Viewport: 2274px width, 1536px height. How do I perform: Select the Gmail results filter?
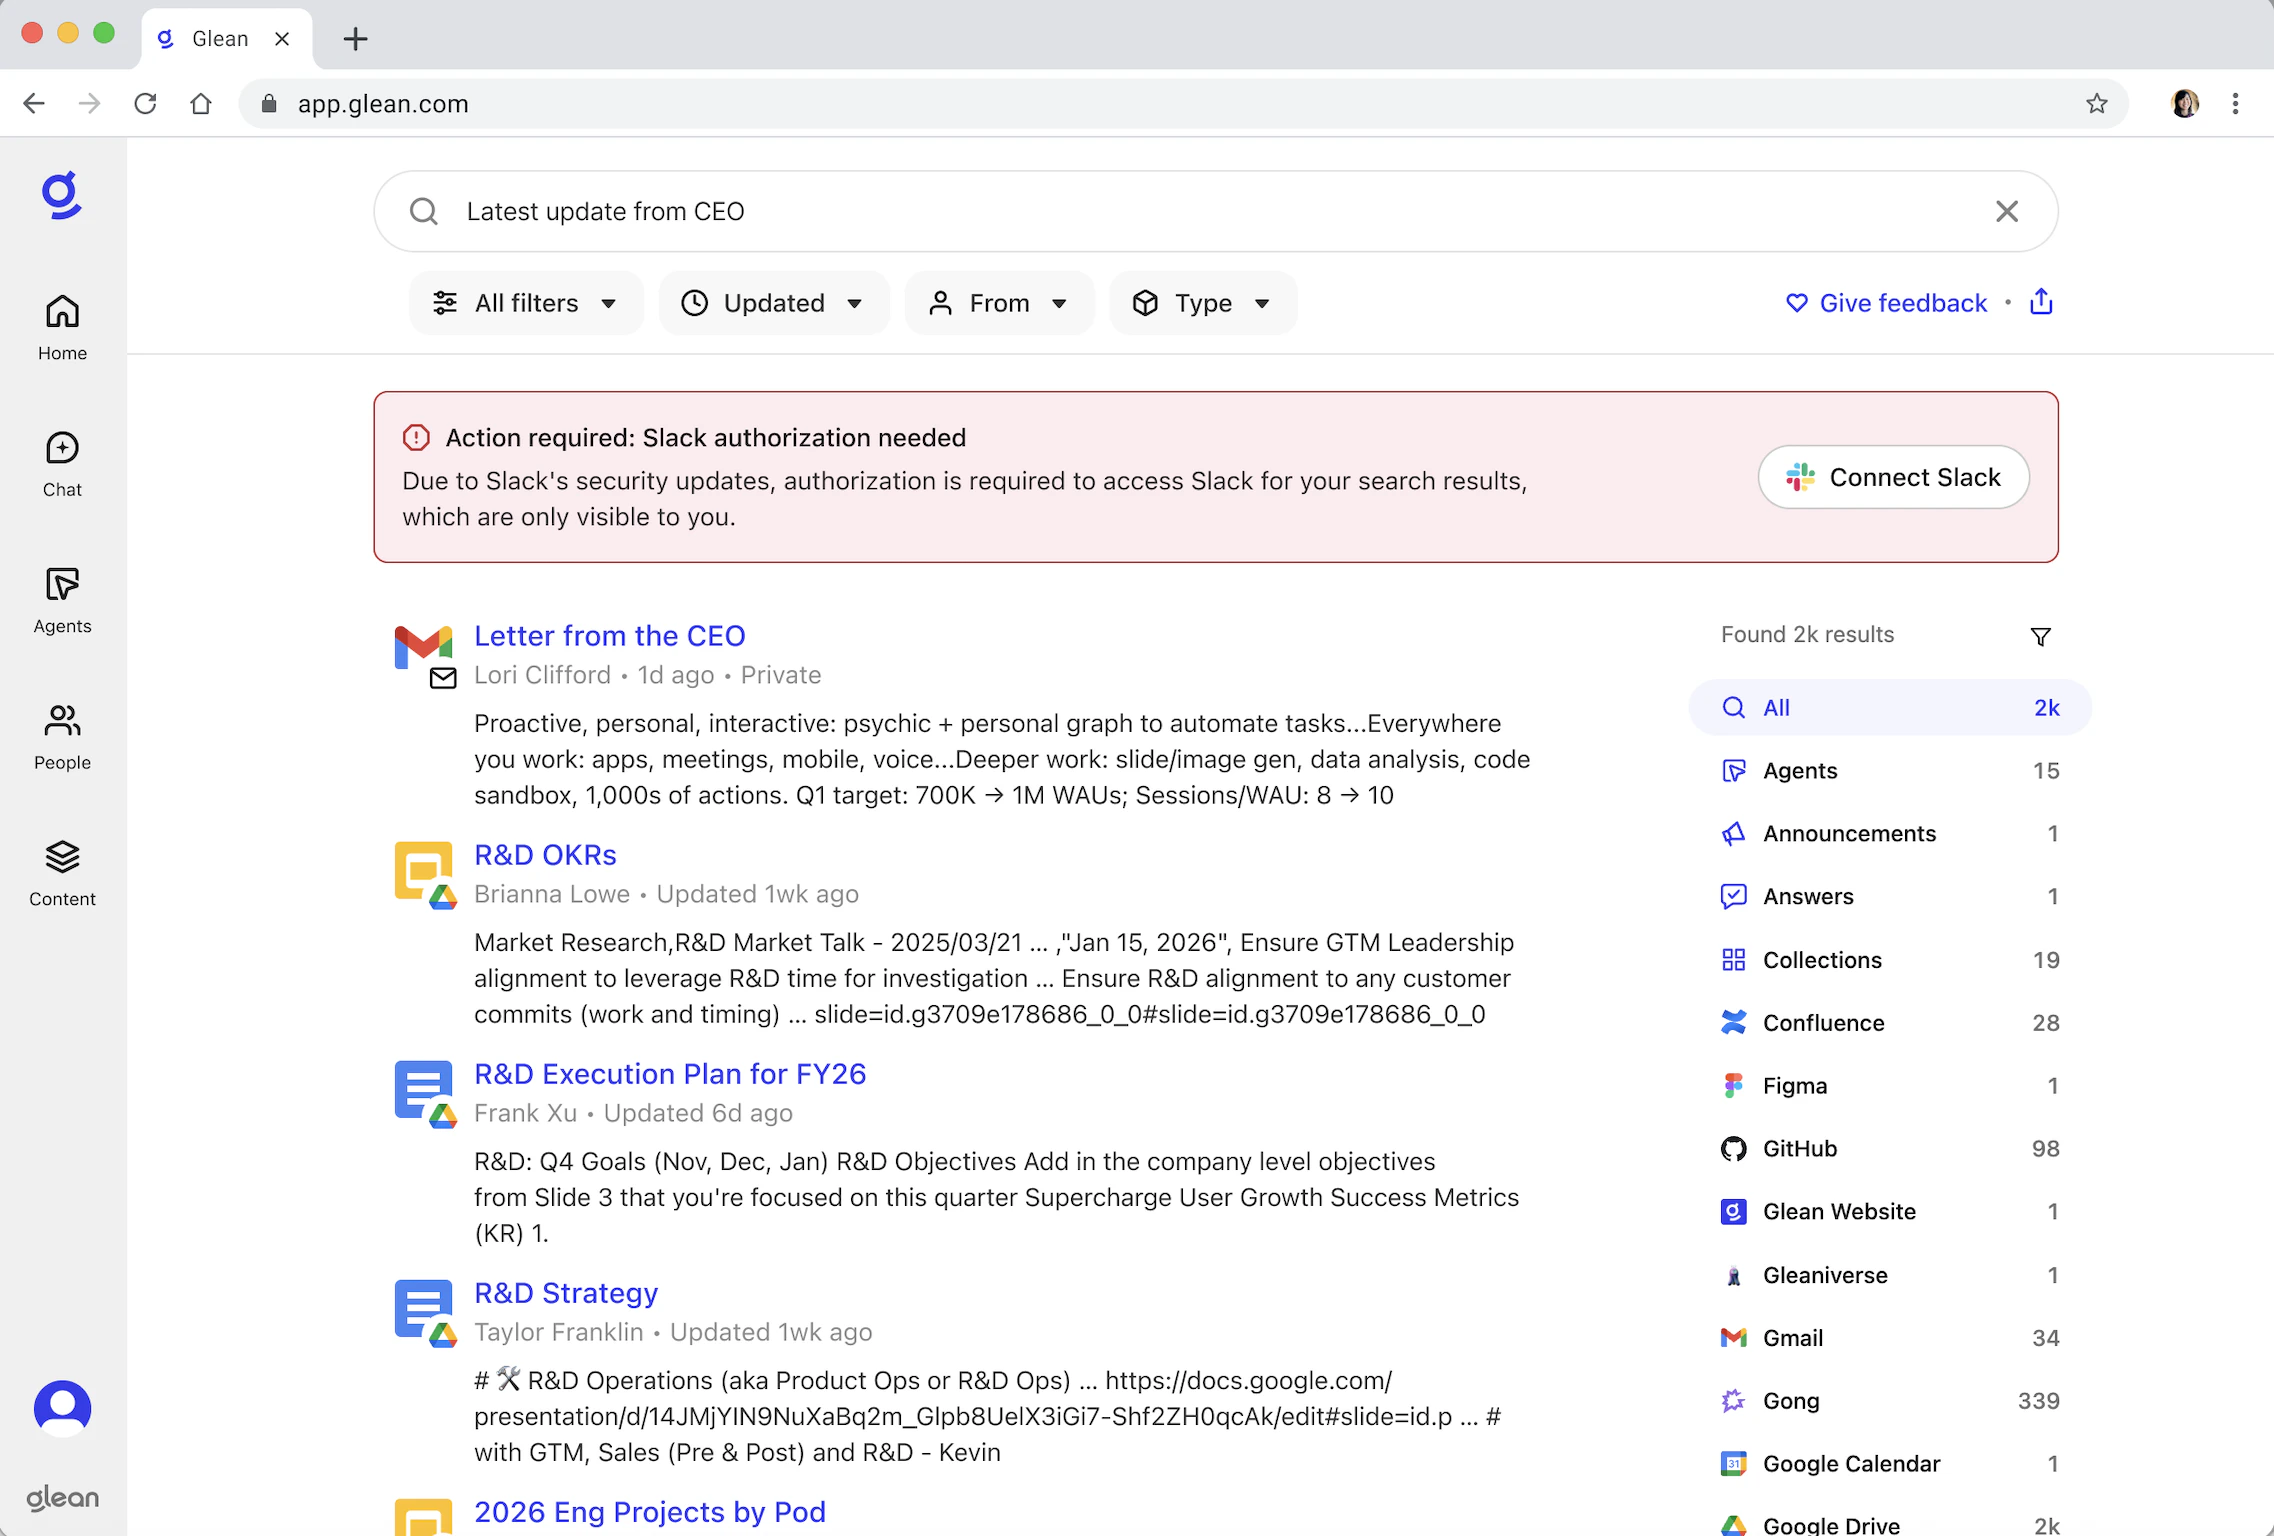(x=1791, y=1338)
